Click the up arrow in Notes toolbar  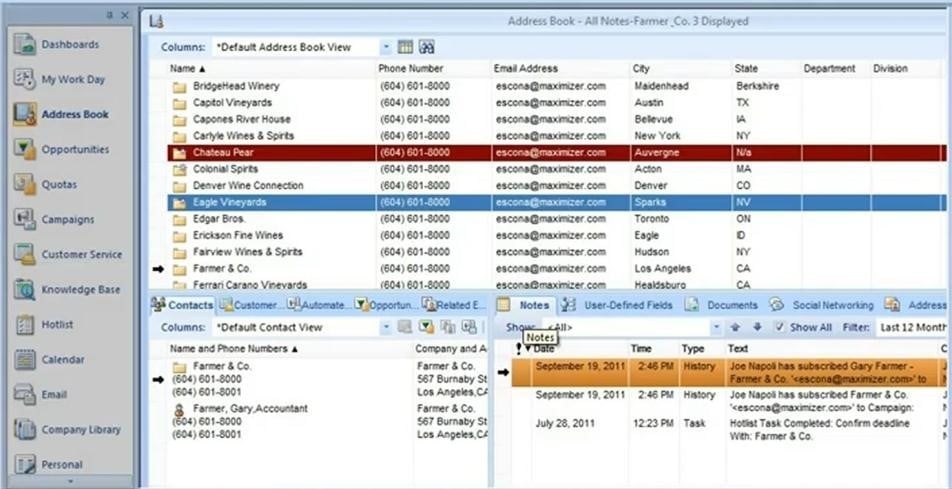tap(735, 327)
